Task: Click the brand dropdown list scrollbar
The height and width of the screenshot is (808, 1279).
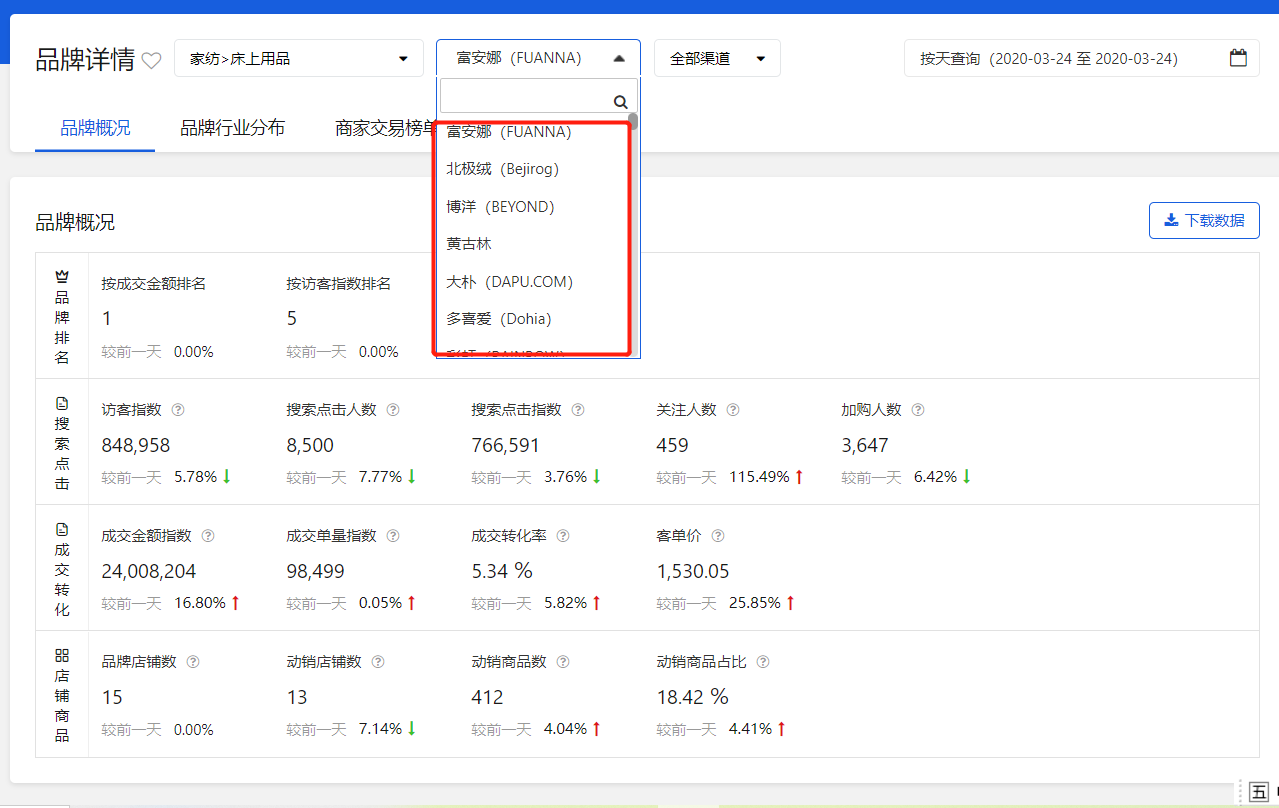Action: point(634,124)
